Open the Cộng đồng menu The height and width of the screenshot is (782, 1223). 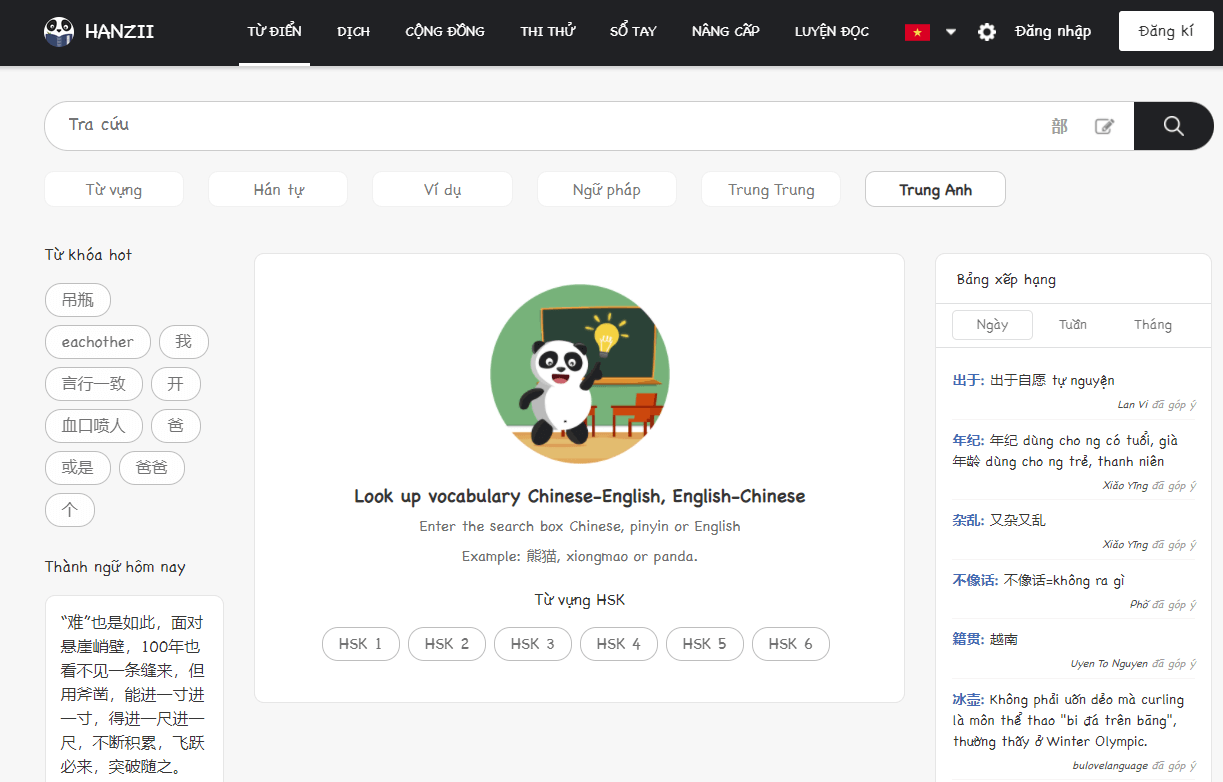click(445, 32)
